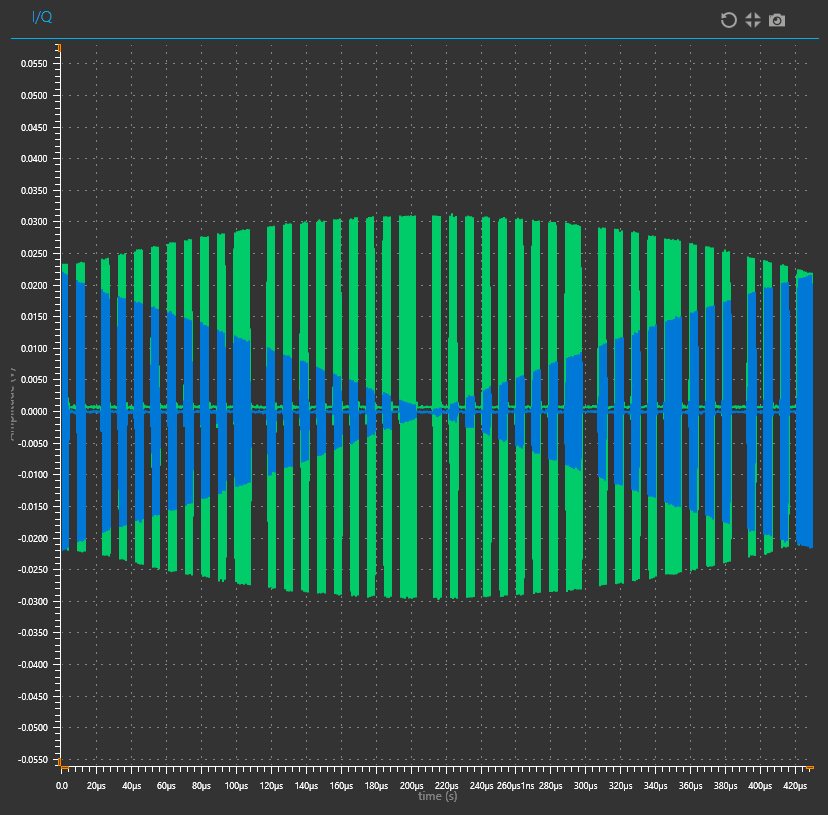Click the 100µs time axis label

[x=236, y=786]
